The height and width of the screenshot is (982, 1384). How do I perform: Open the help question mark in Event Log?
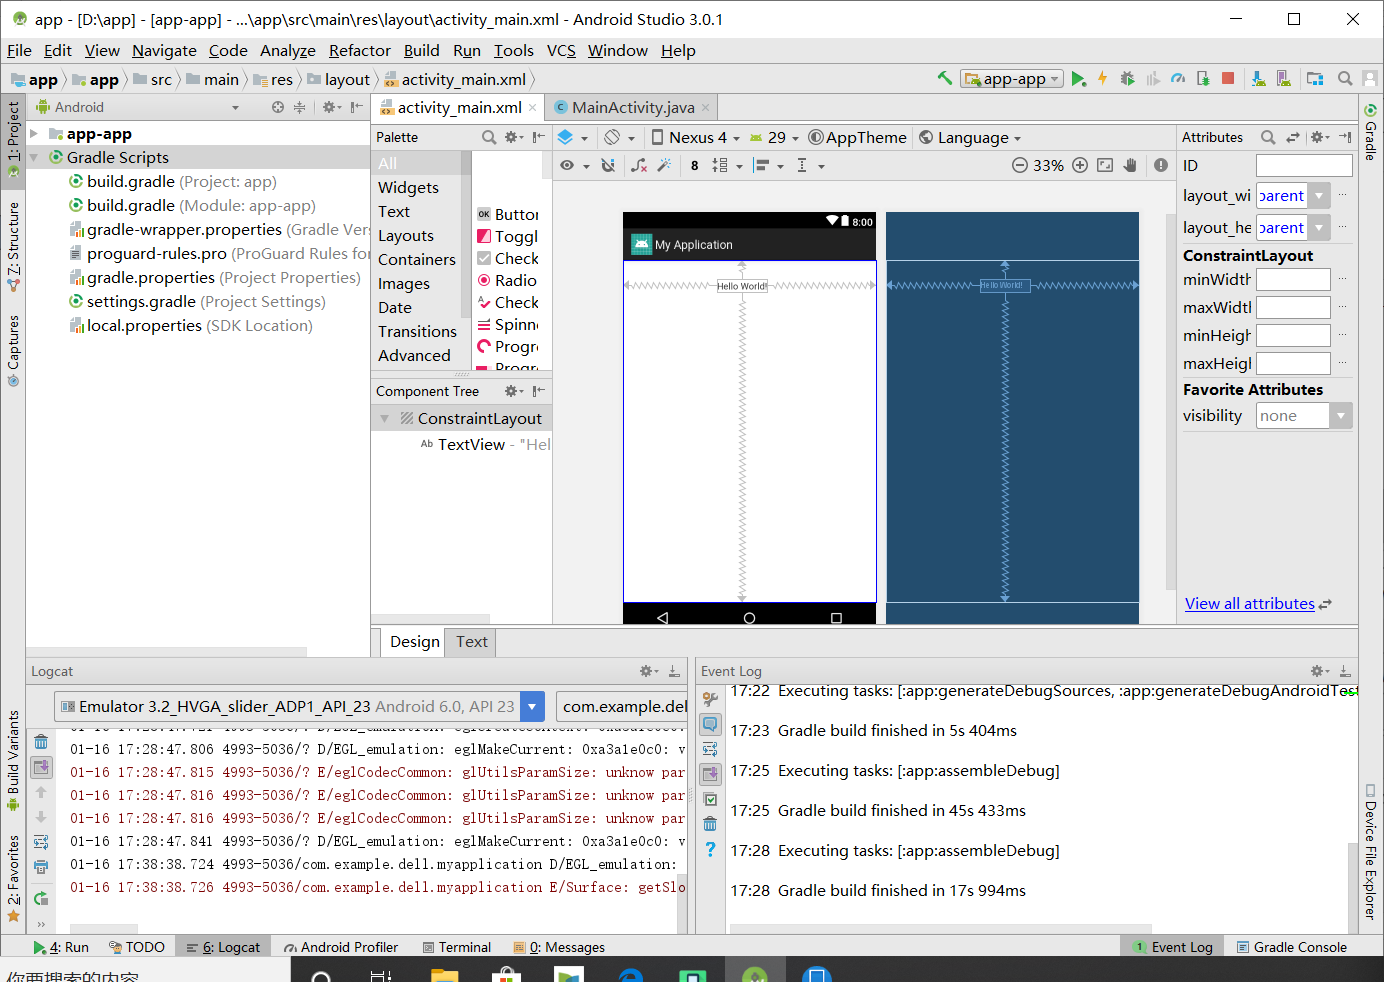coord(710,849)
